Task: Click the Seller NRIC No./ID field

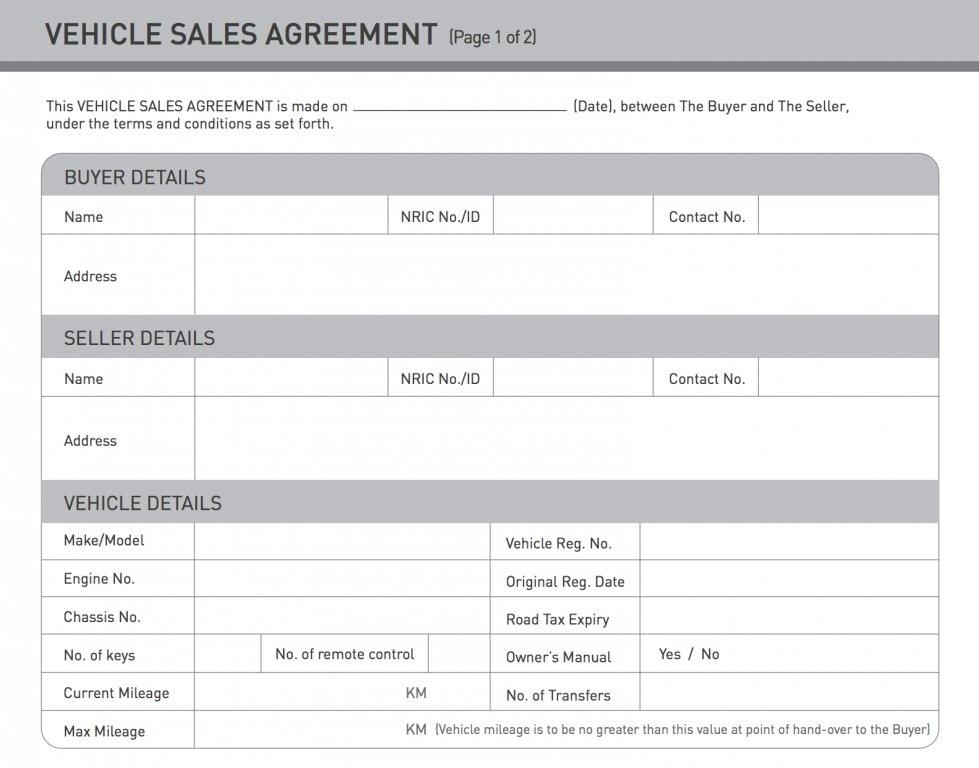Action: (x=572, y=378)
